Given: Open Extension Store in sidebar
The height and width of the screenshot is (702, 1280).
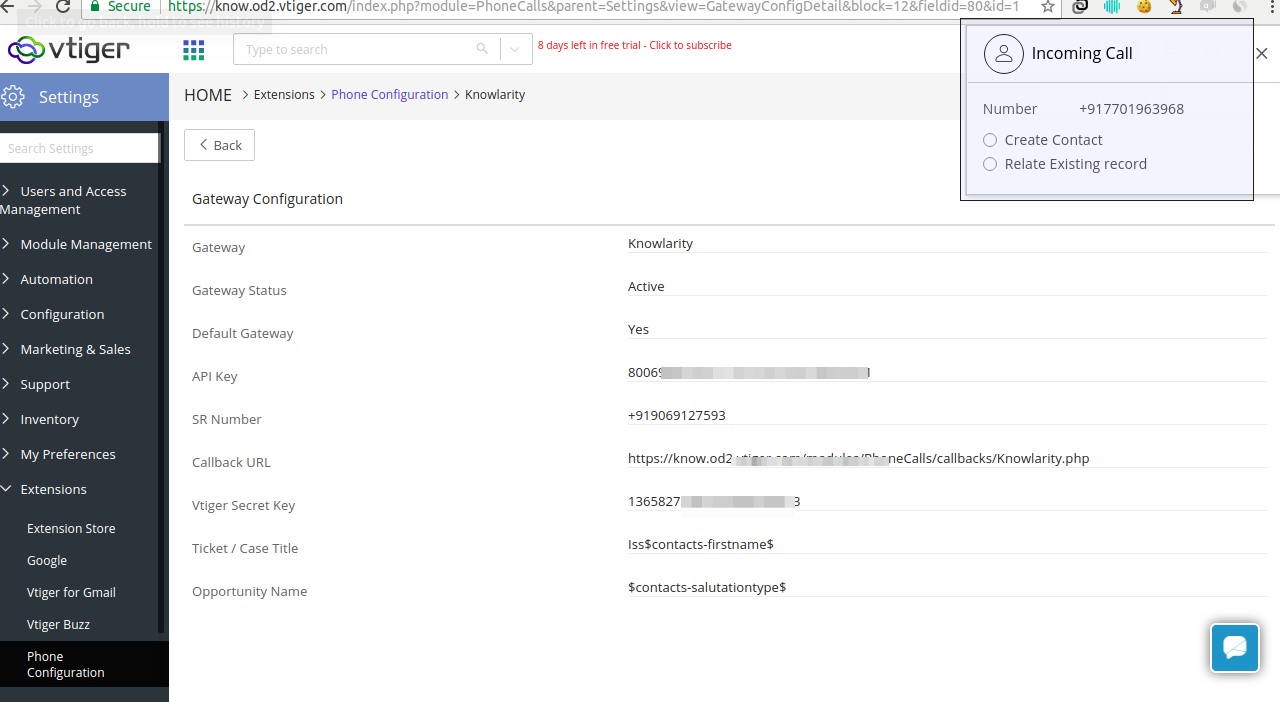Looking at the screenshot, I should pyautogui.click(x=71, y=528).
